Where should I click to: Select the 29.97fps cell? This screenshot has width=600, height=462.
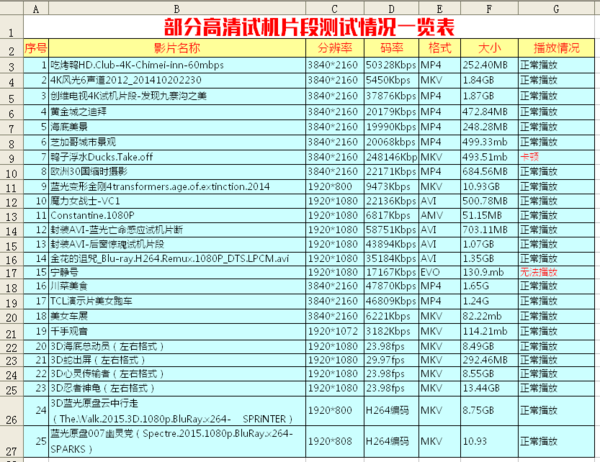tap(391, 361)
